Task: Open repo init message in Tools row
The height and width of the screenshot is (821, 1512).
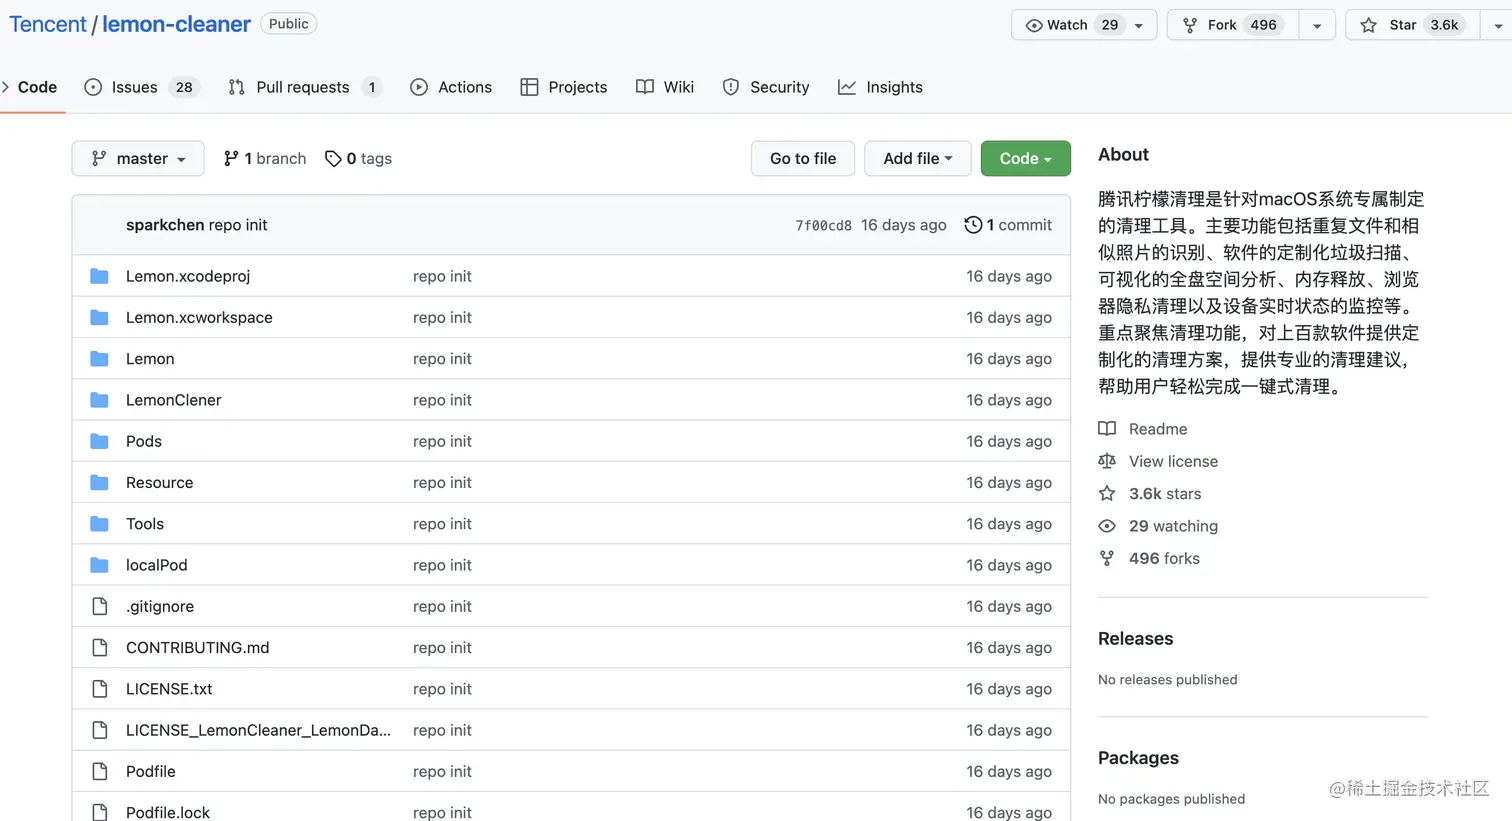Action: (x=442, y=523)
